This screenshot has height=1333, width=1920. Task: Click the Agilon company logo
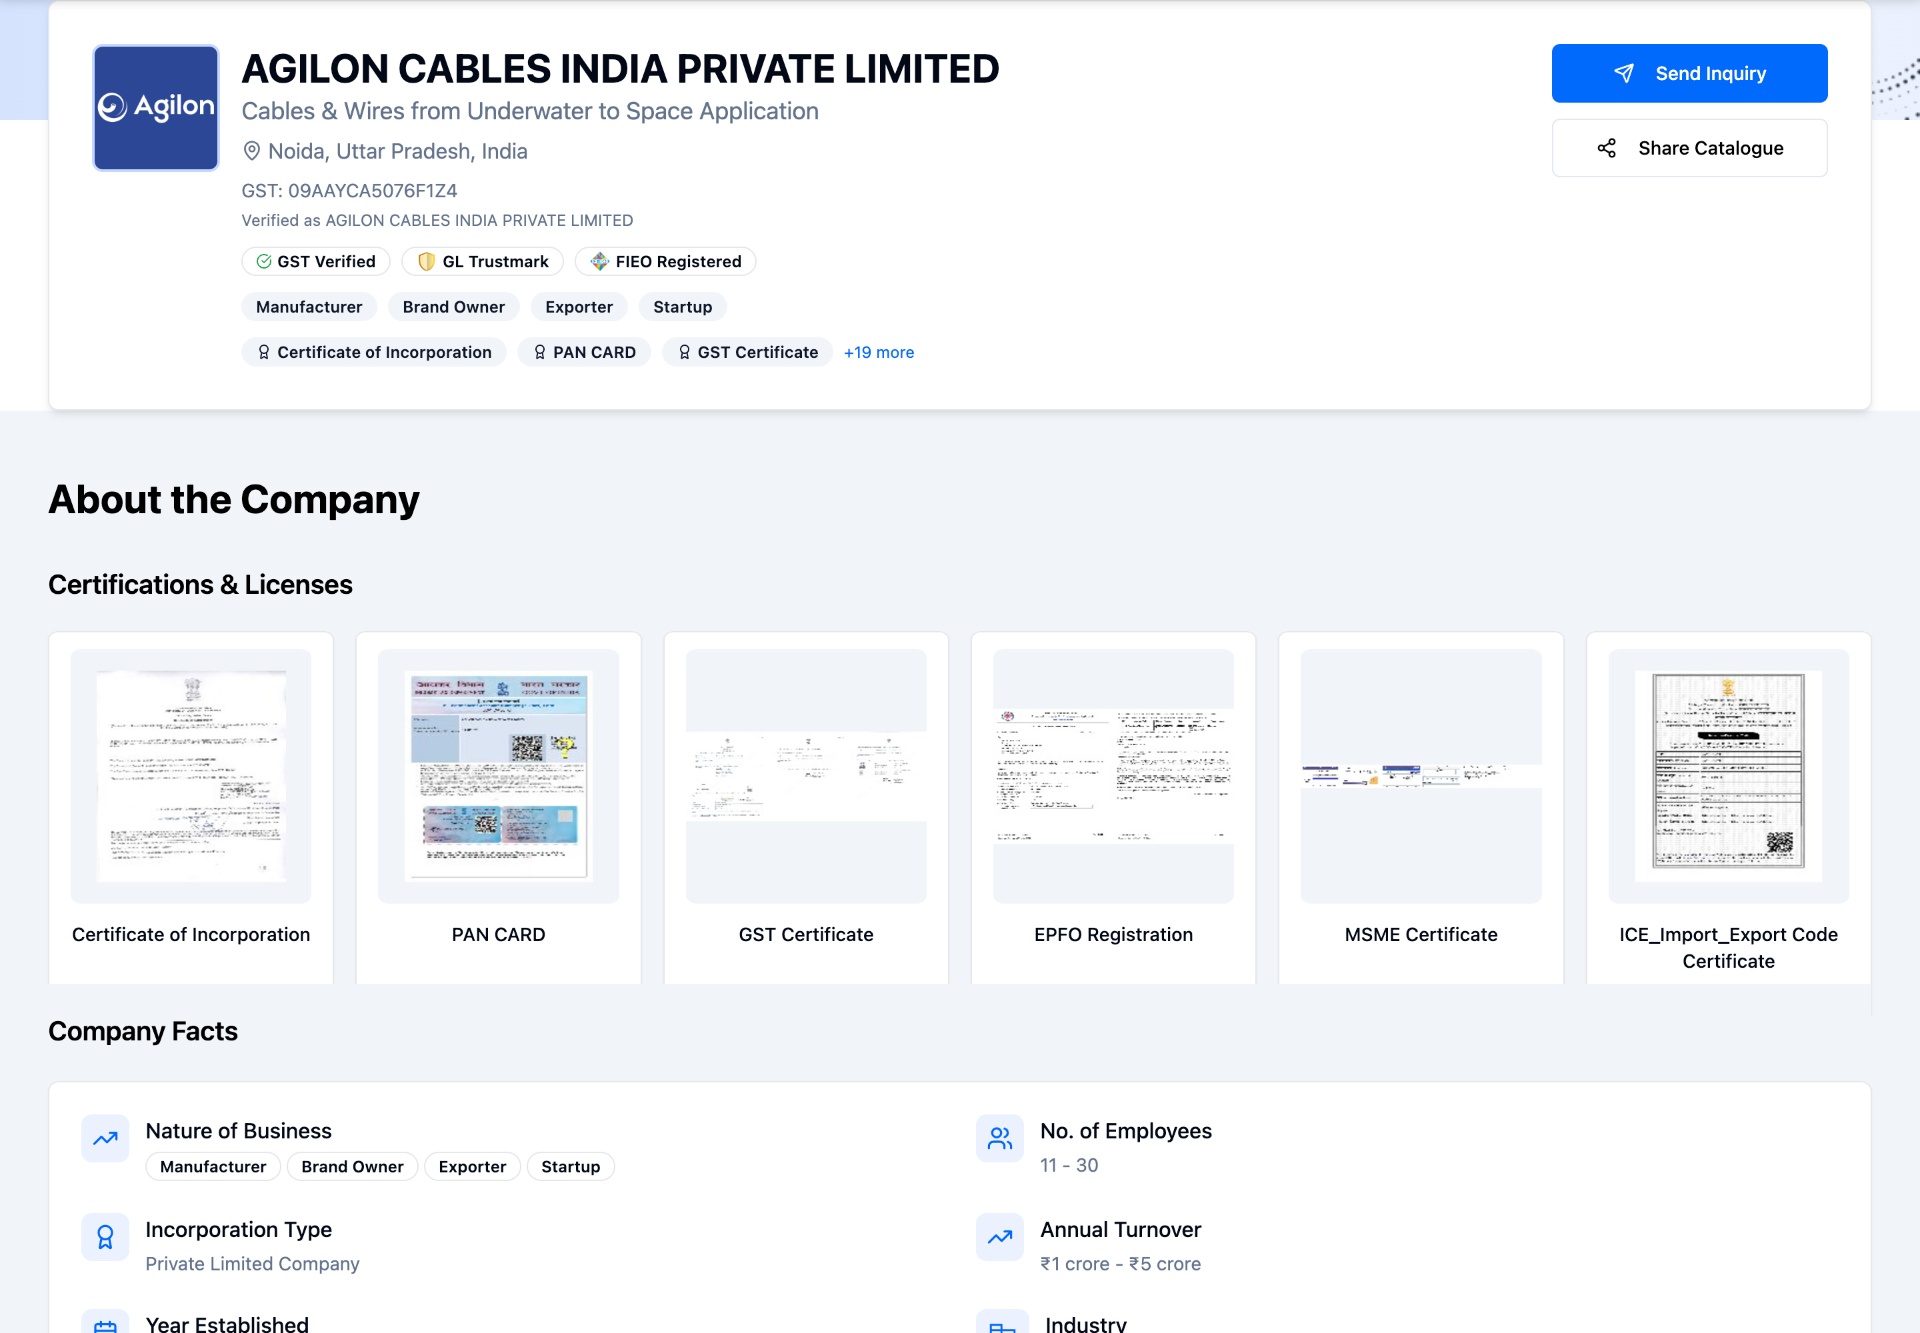[156, 108]
